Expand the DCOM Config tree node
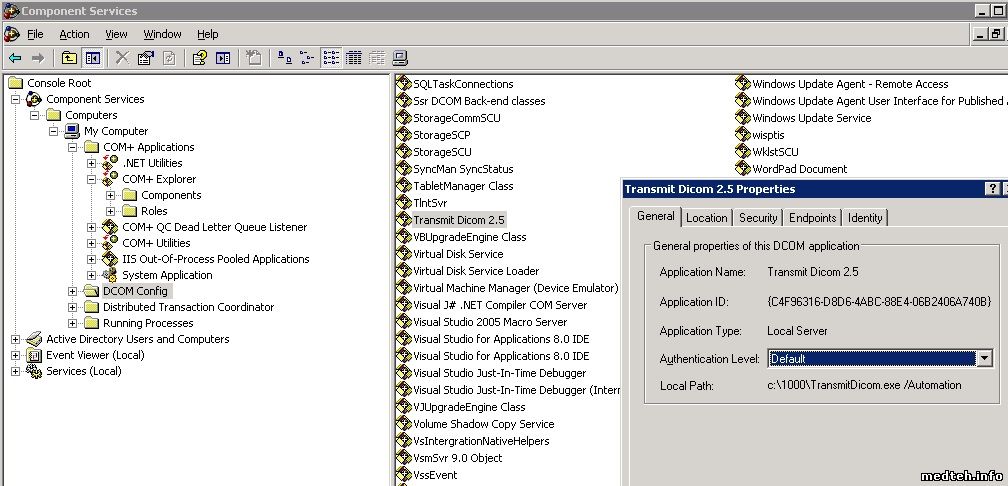This screenshot has height=486, width=1008. click(x=72, y=291)
